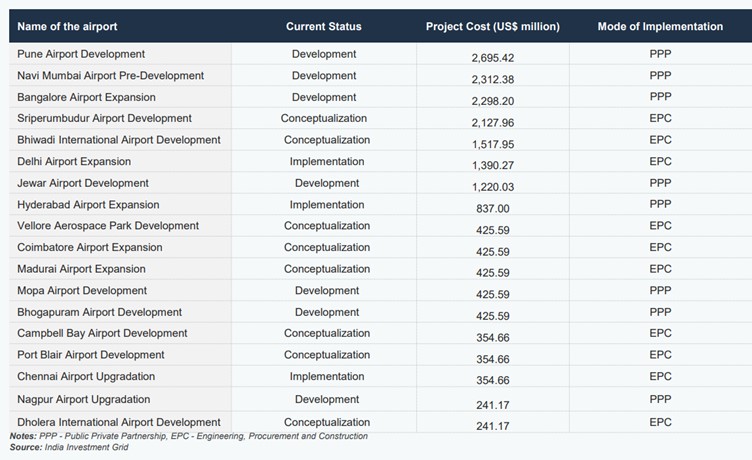752x460 pixels.
Task: Select the Implementation status for Chennai Airport
Action: pos(327,376)
